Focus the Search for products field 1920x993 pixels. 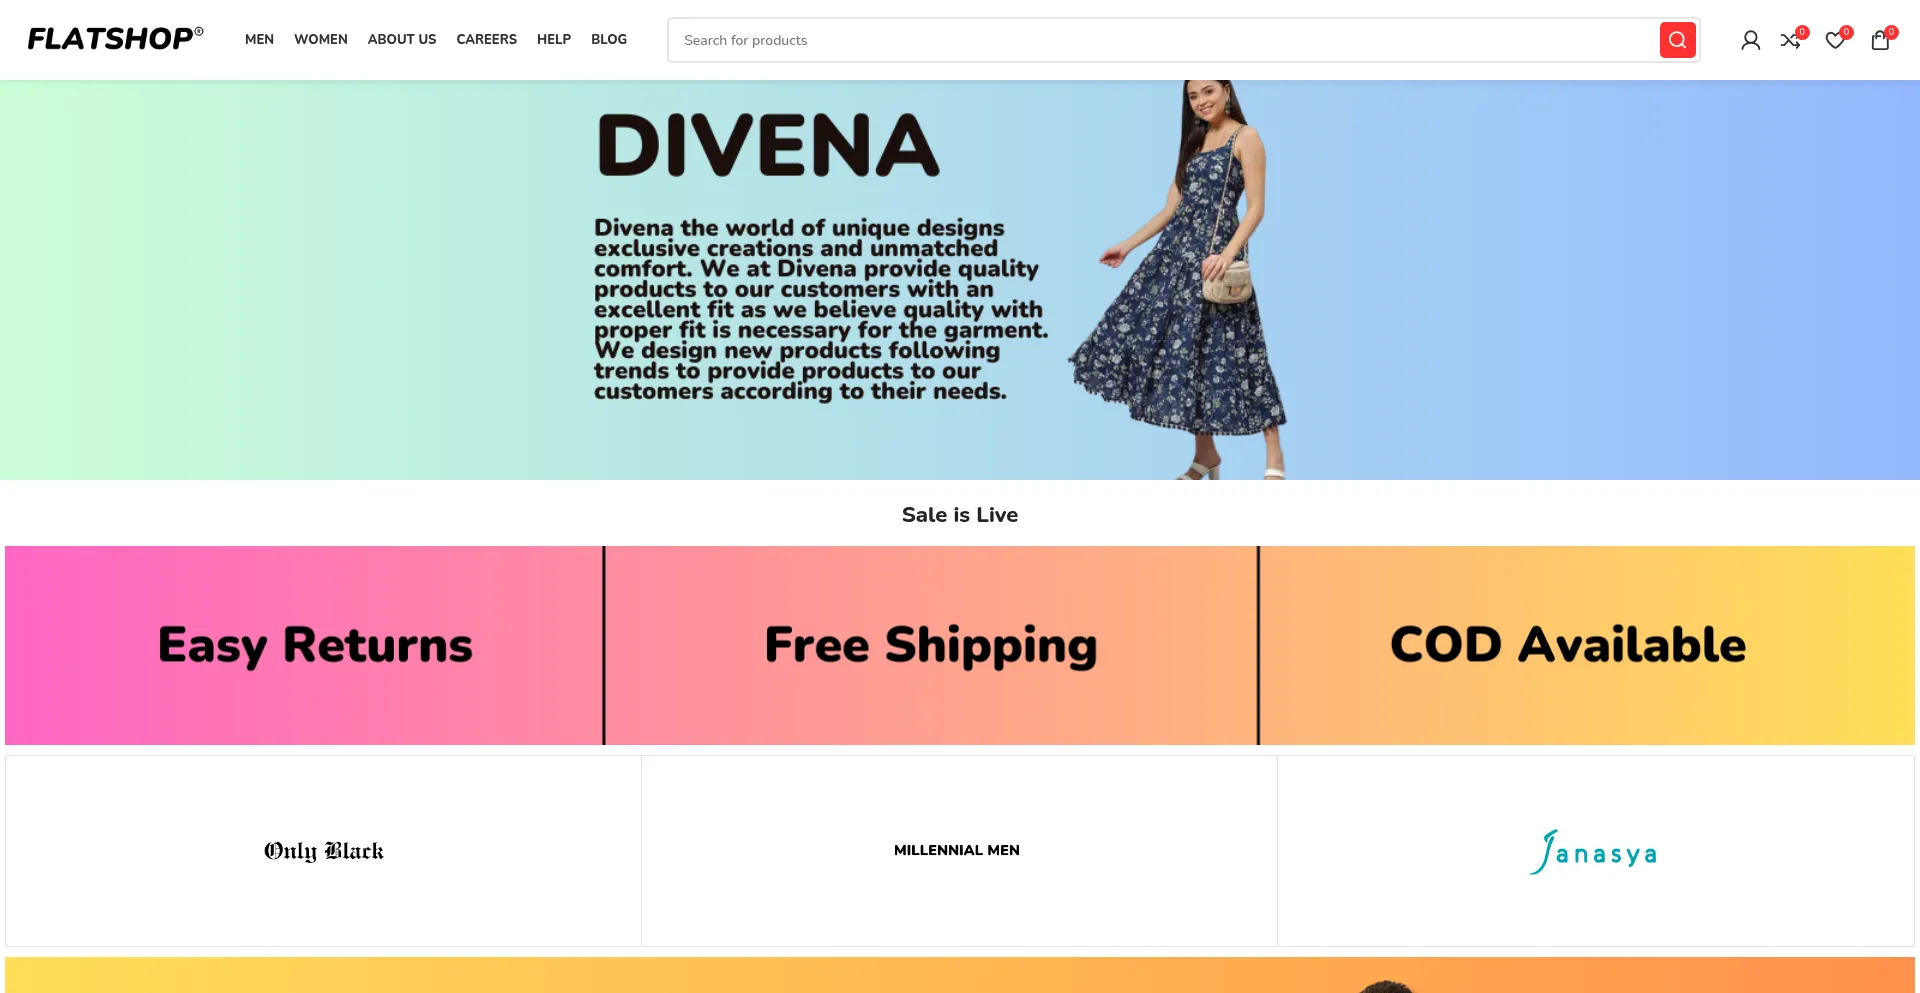[x=1163, y=40]
